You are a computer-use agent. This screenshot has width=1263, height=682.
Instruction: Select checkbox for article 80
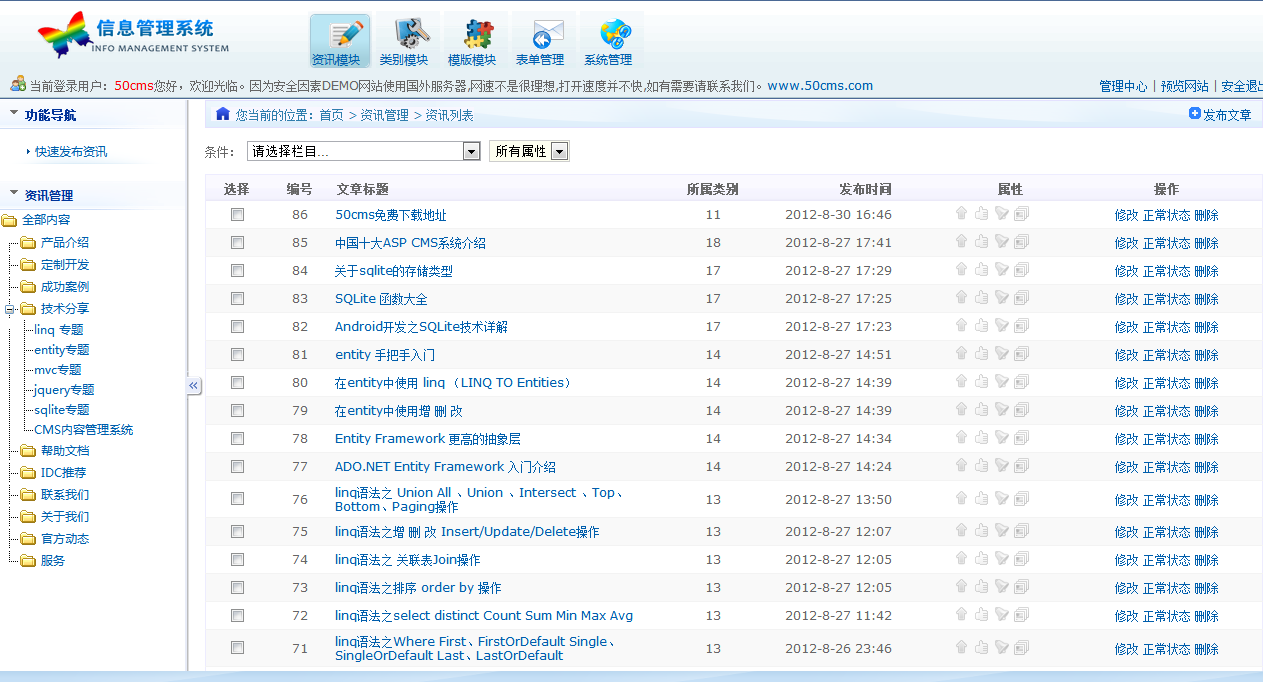tap(237, 383)
